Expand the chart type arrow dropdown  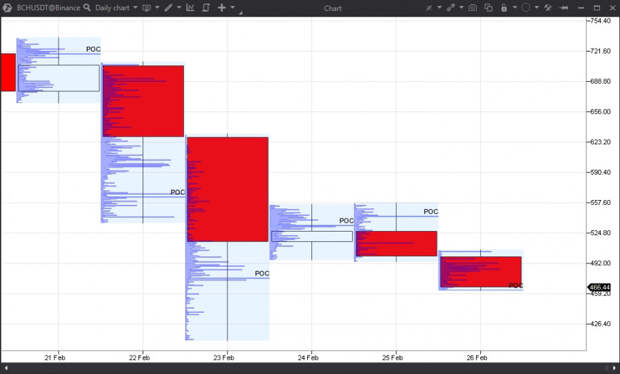coord(157,8)
